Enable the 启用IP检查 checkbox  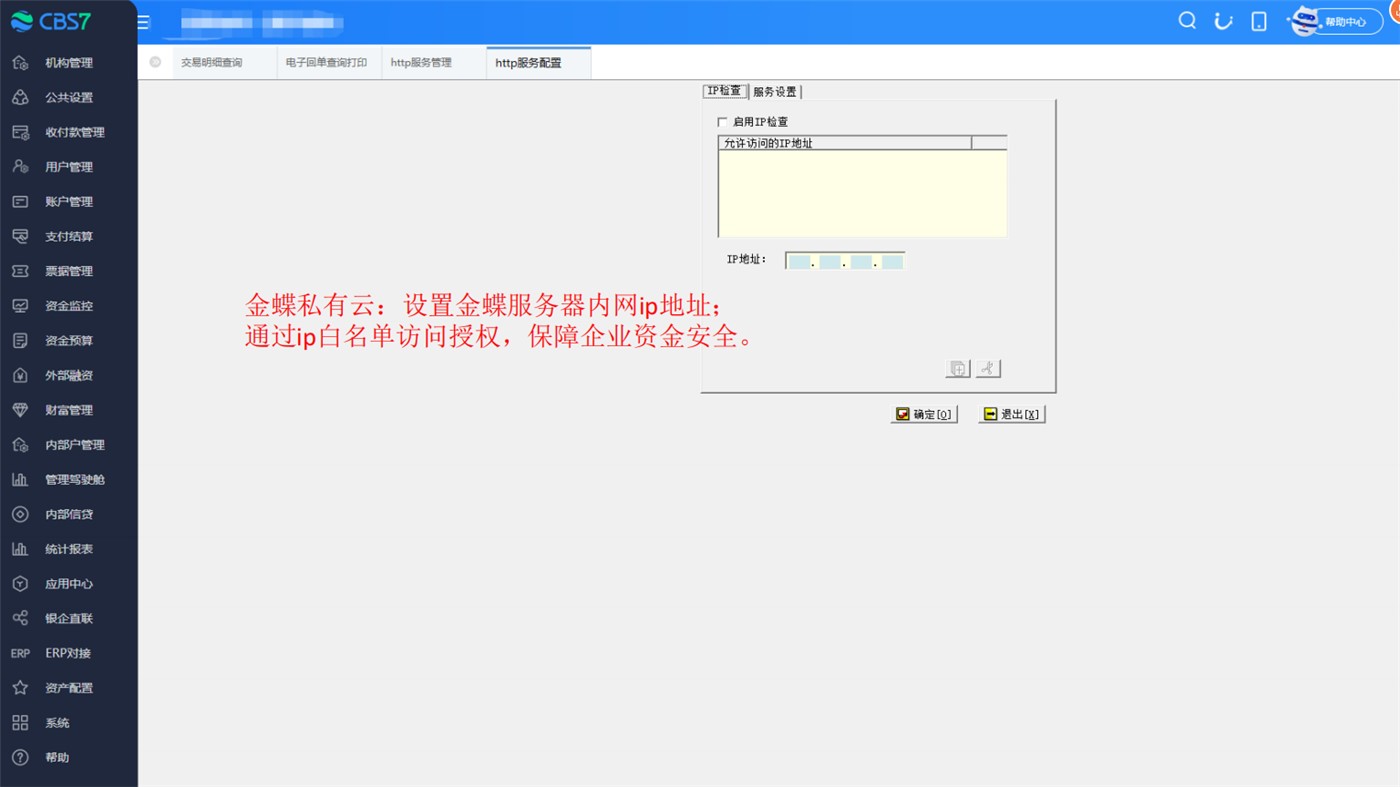723,122
